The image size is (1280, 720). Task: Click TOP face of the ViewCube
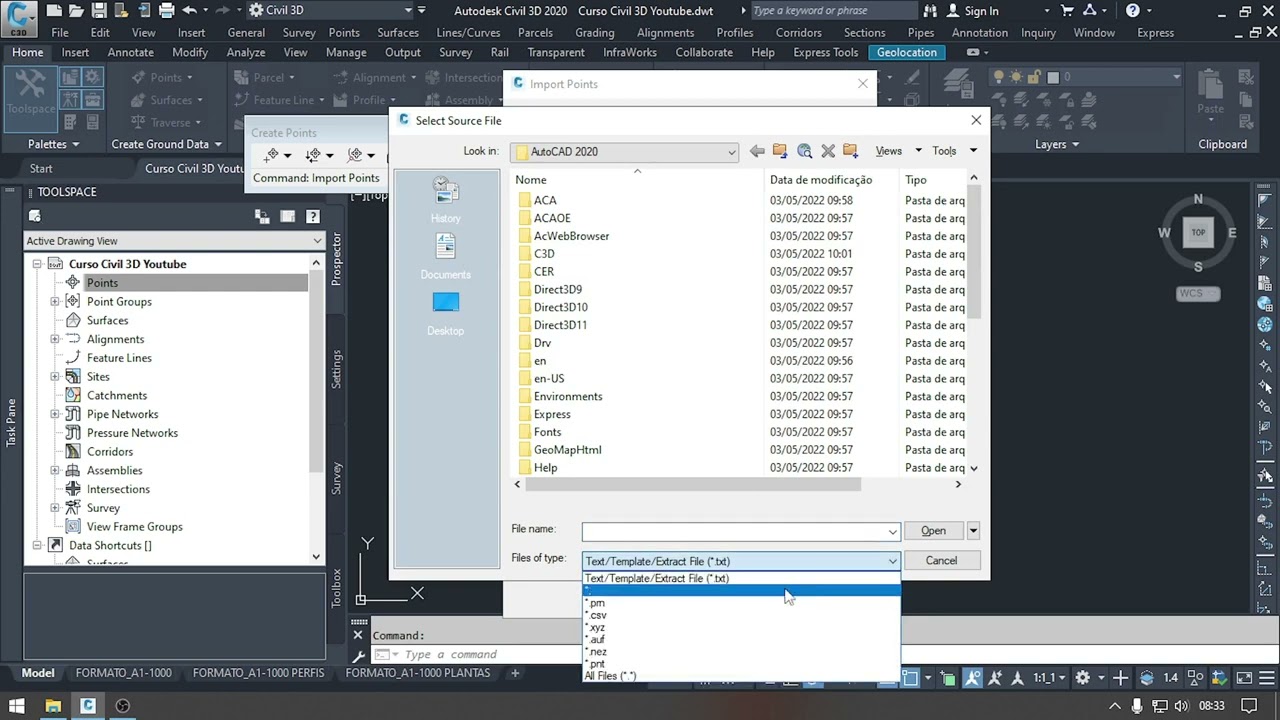coord(1198,232)
